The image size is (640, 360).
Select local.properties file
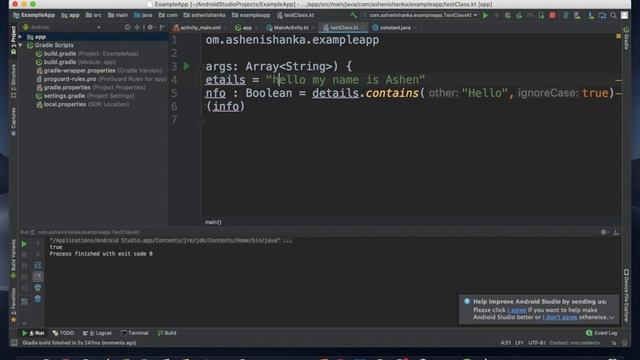click(x=83, y=104)
